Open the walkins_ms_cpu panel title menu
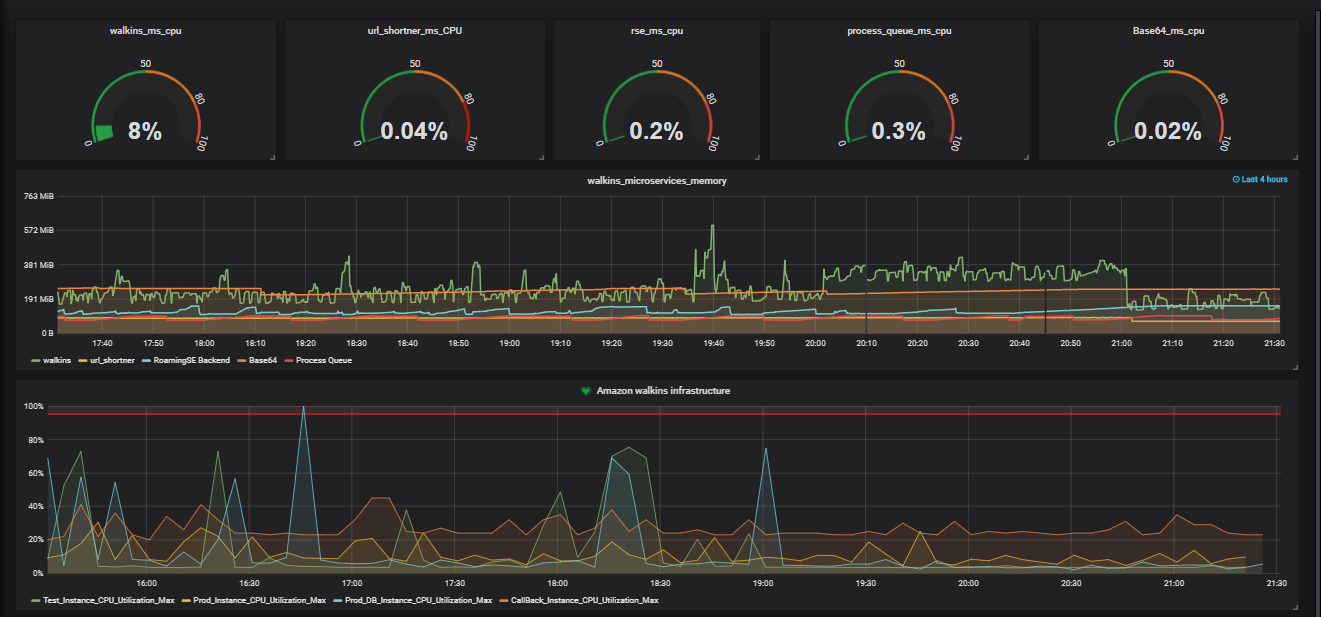The width and height of the screenshot is (1321, 617). coord(144,31)
